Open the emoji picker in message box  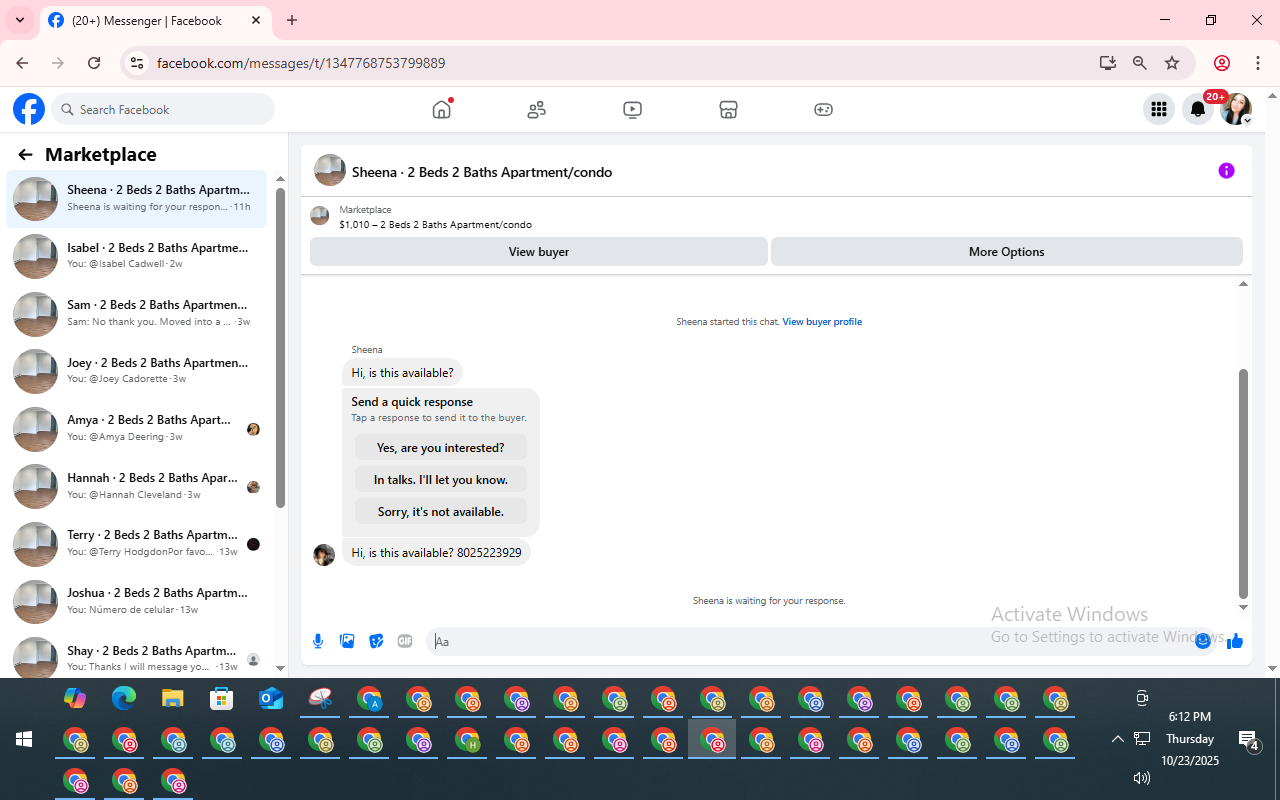[x=1203, y=641]
